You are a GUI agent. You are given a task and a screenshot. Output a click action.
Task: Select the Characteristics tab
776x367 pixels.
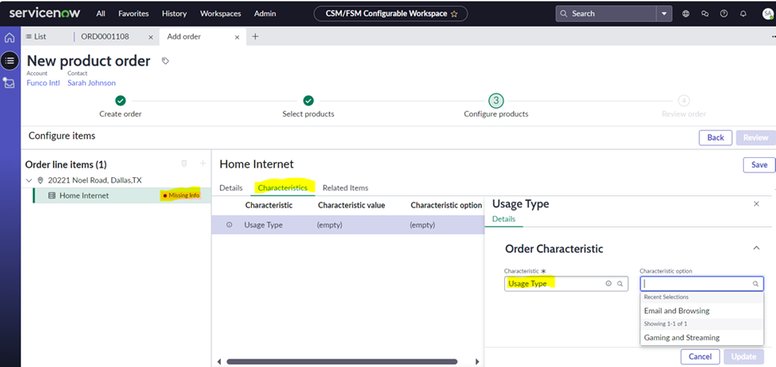pyautogui.click(x=283, y=188)
